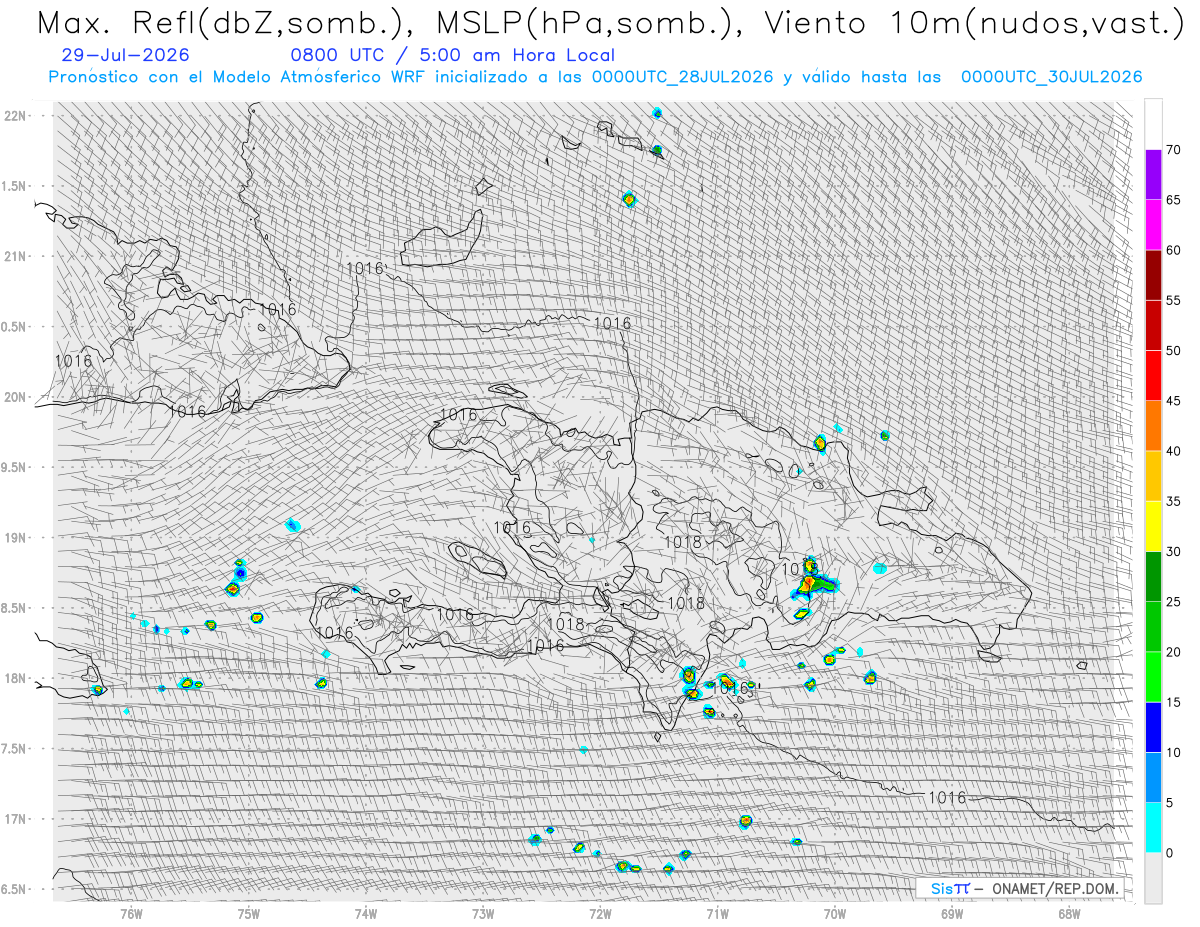Click the '17N' latitude label

coord(17,819)
